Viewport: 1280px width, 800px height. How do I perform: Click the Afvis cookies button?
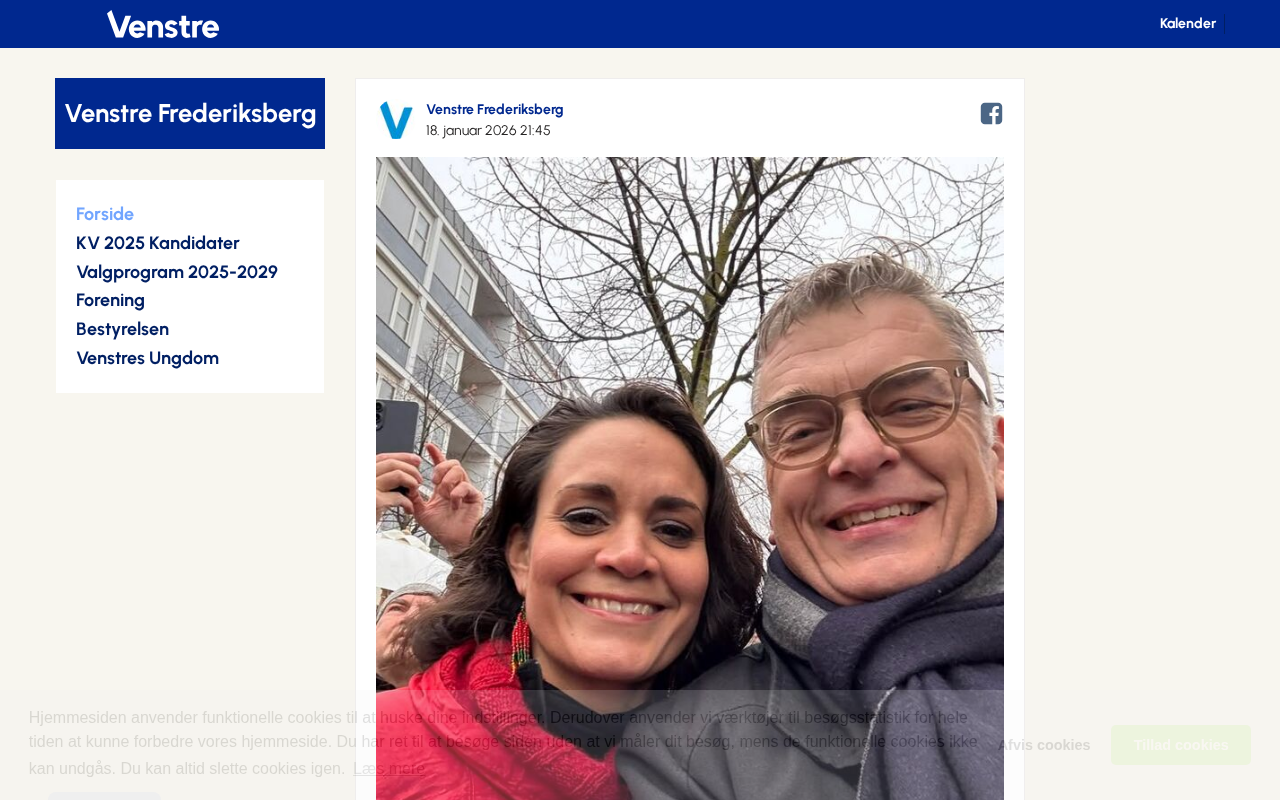(1044, 745)
